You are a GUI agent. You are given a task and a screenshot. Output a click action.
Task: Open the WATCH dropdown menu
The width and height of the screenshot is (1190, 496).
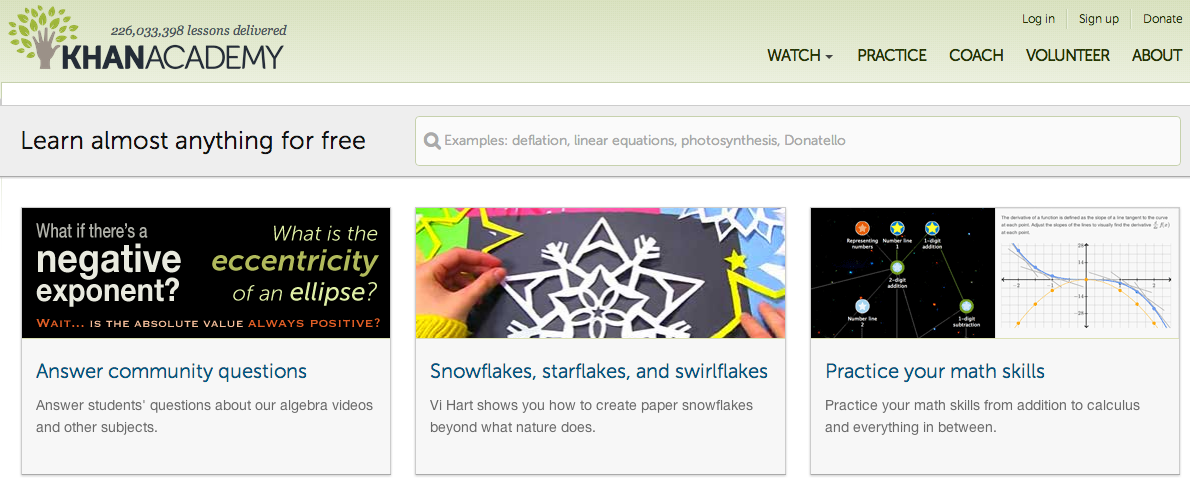coord(800,55)
